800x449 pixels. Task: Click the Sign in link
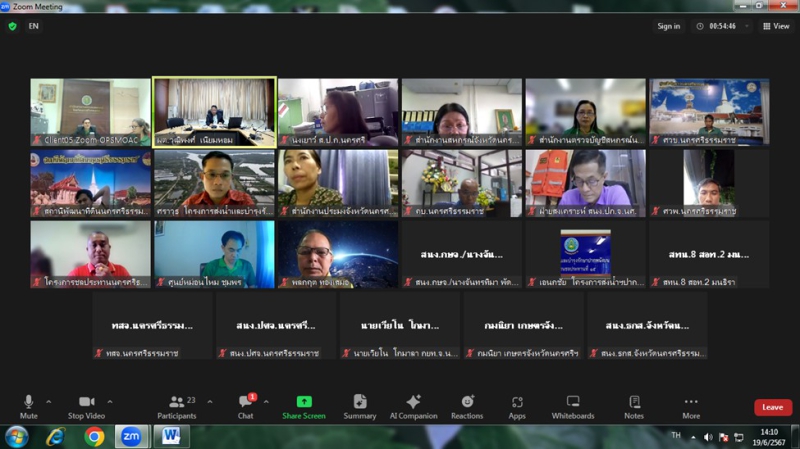(668, 26)
